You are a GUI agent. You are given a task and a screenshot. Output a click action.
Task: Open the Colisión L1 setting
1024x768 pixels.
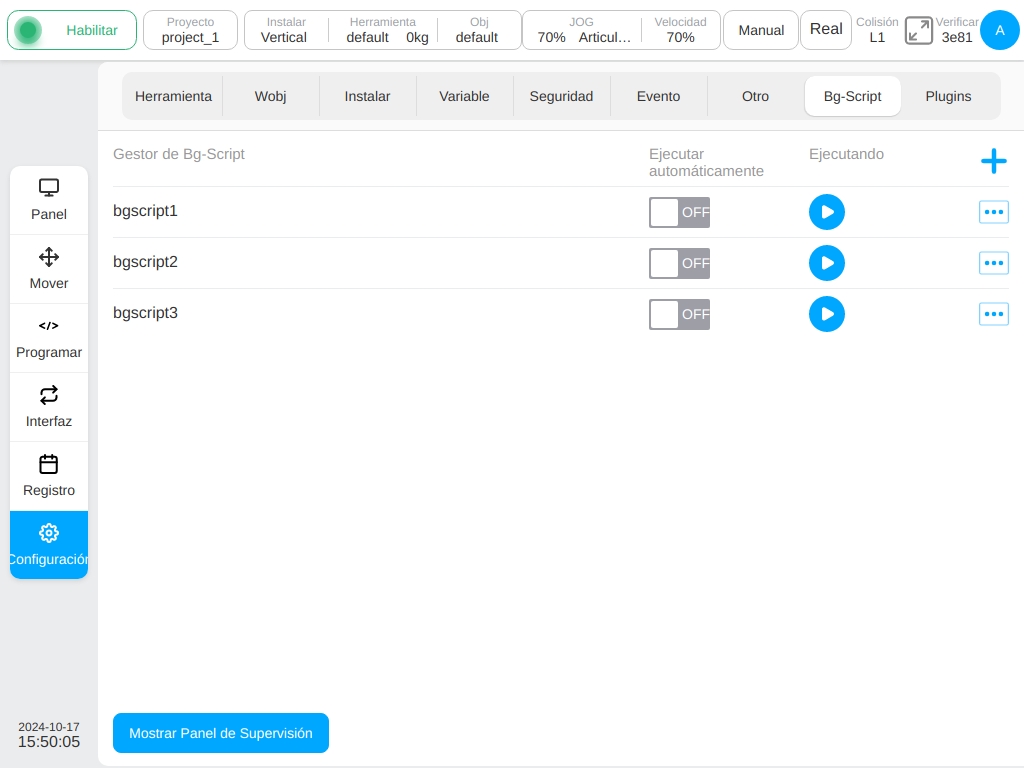coord(877,30)
